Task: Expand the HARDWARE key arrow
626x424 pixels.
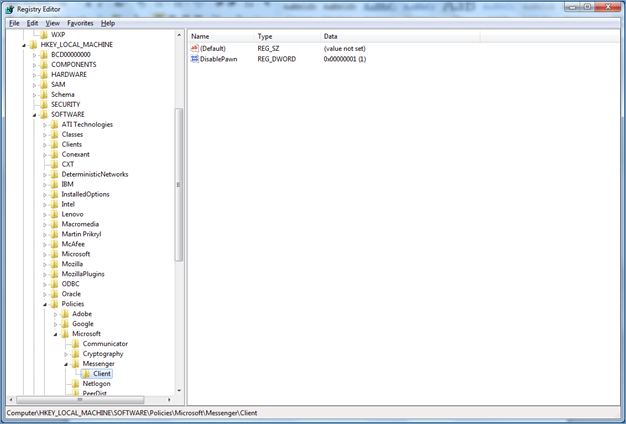Action: click(x=33, y=74)
